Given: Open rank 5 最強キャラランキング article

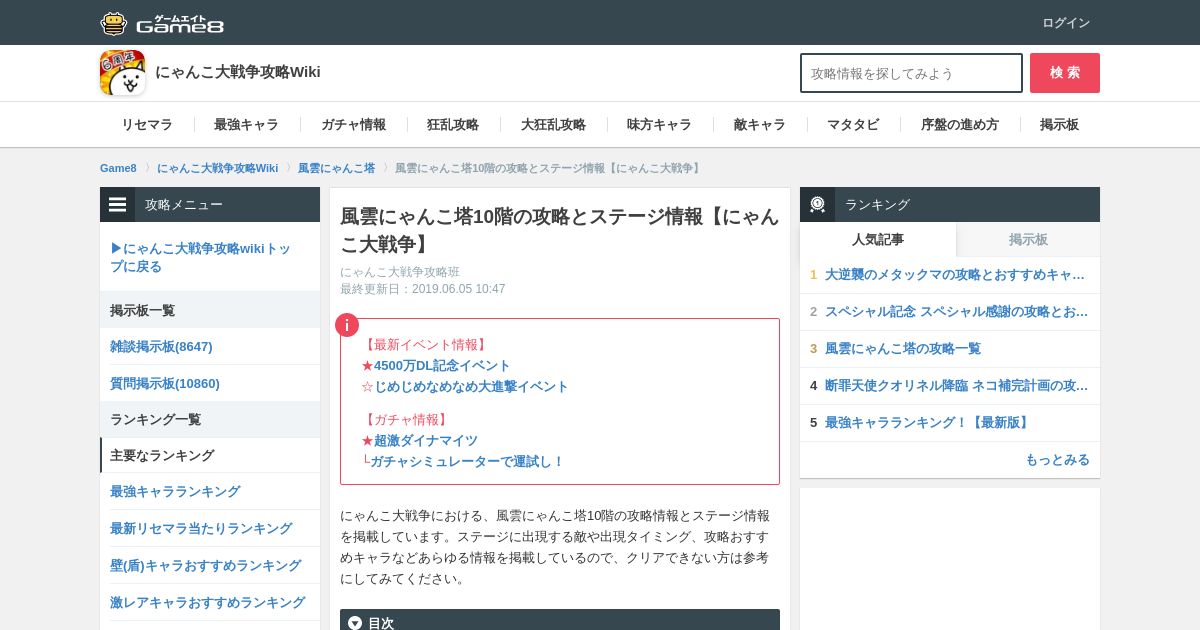Looking at the screenshot, I should coord(928,422).
